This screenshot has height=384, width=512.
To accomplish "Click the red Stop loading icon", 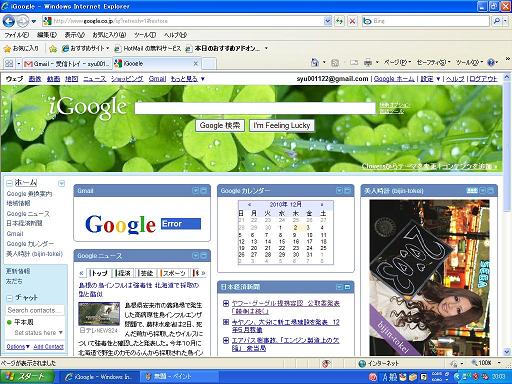I will pos(352,21).
